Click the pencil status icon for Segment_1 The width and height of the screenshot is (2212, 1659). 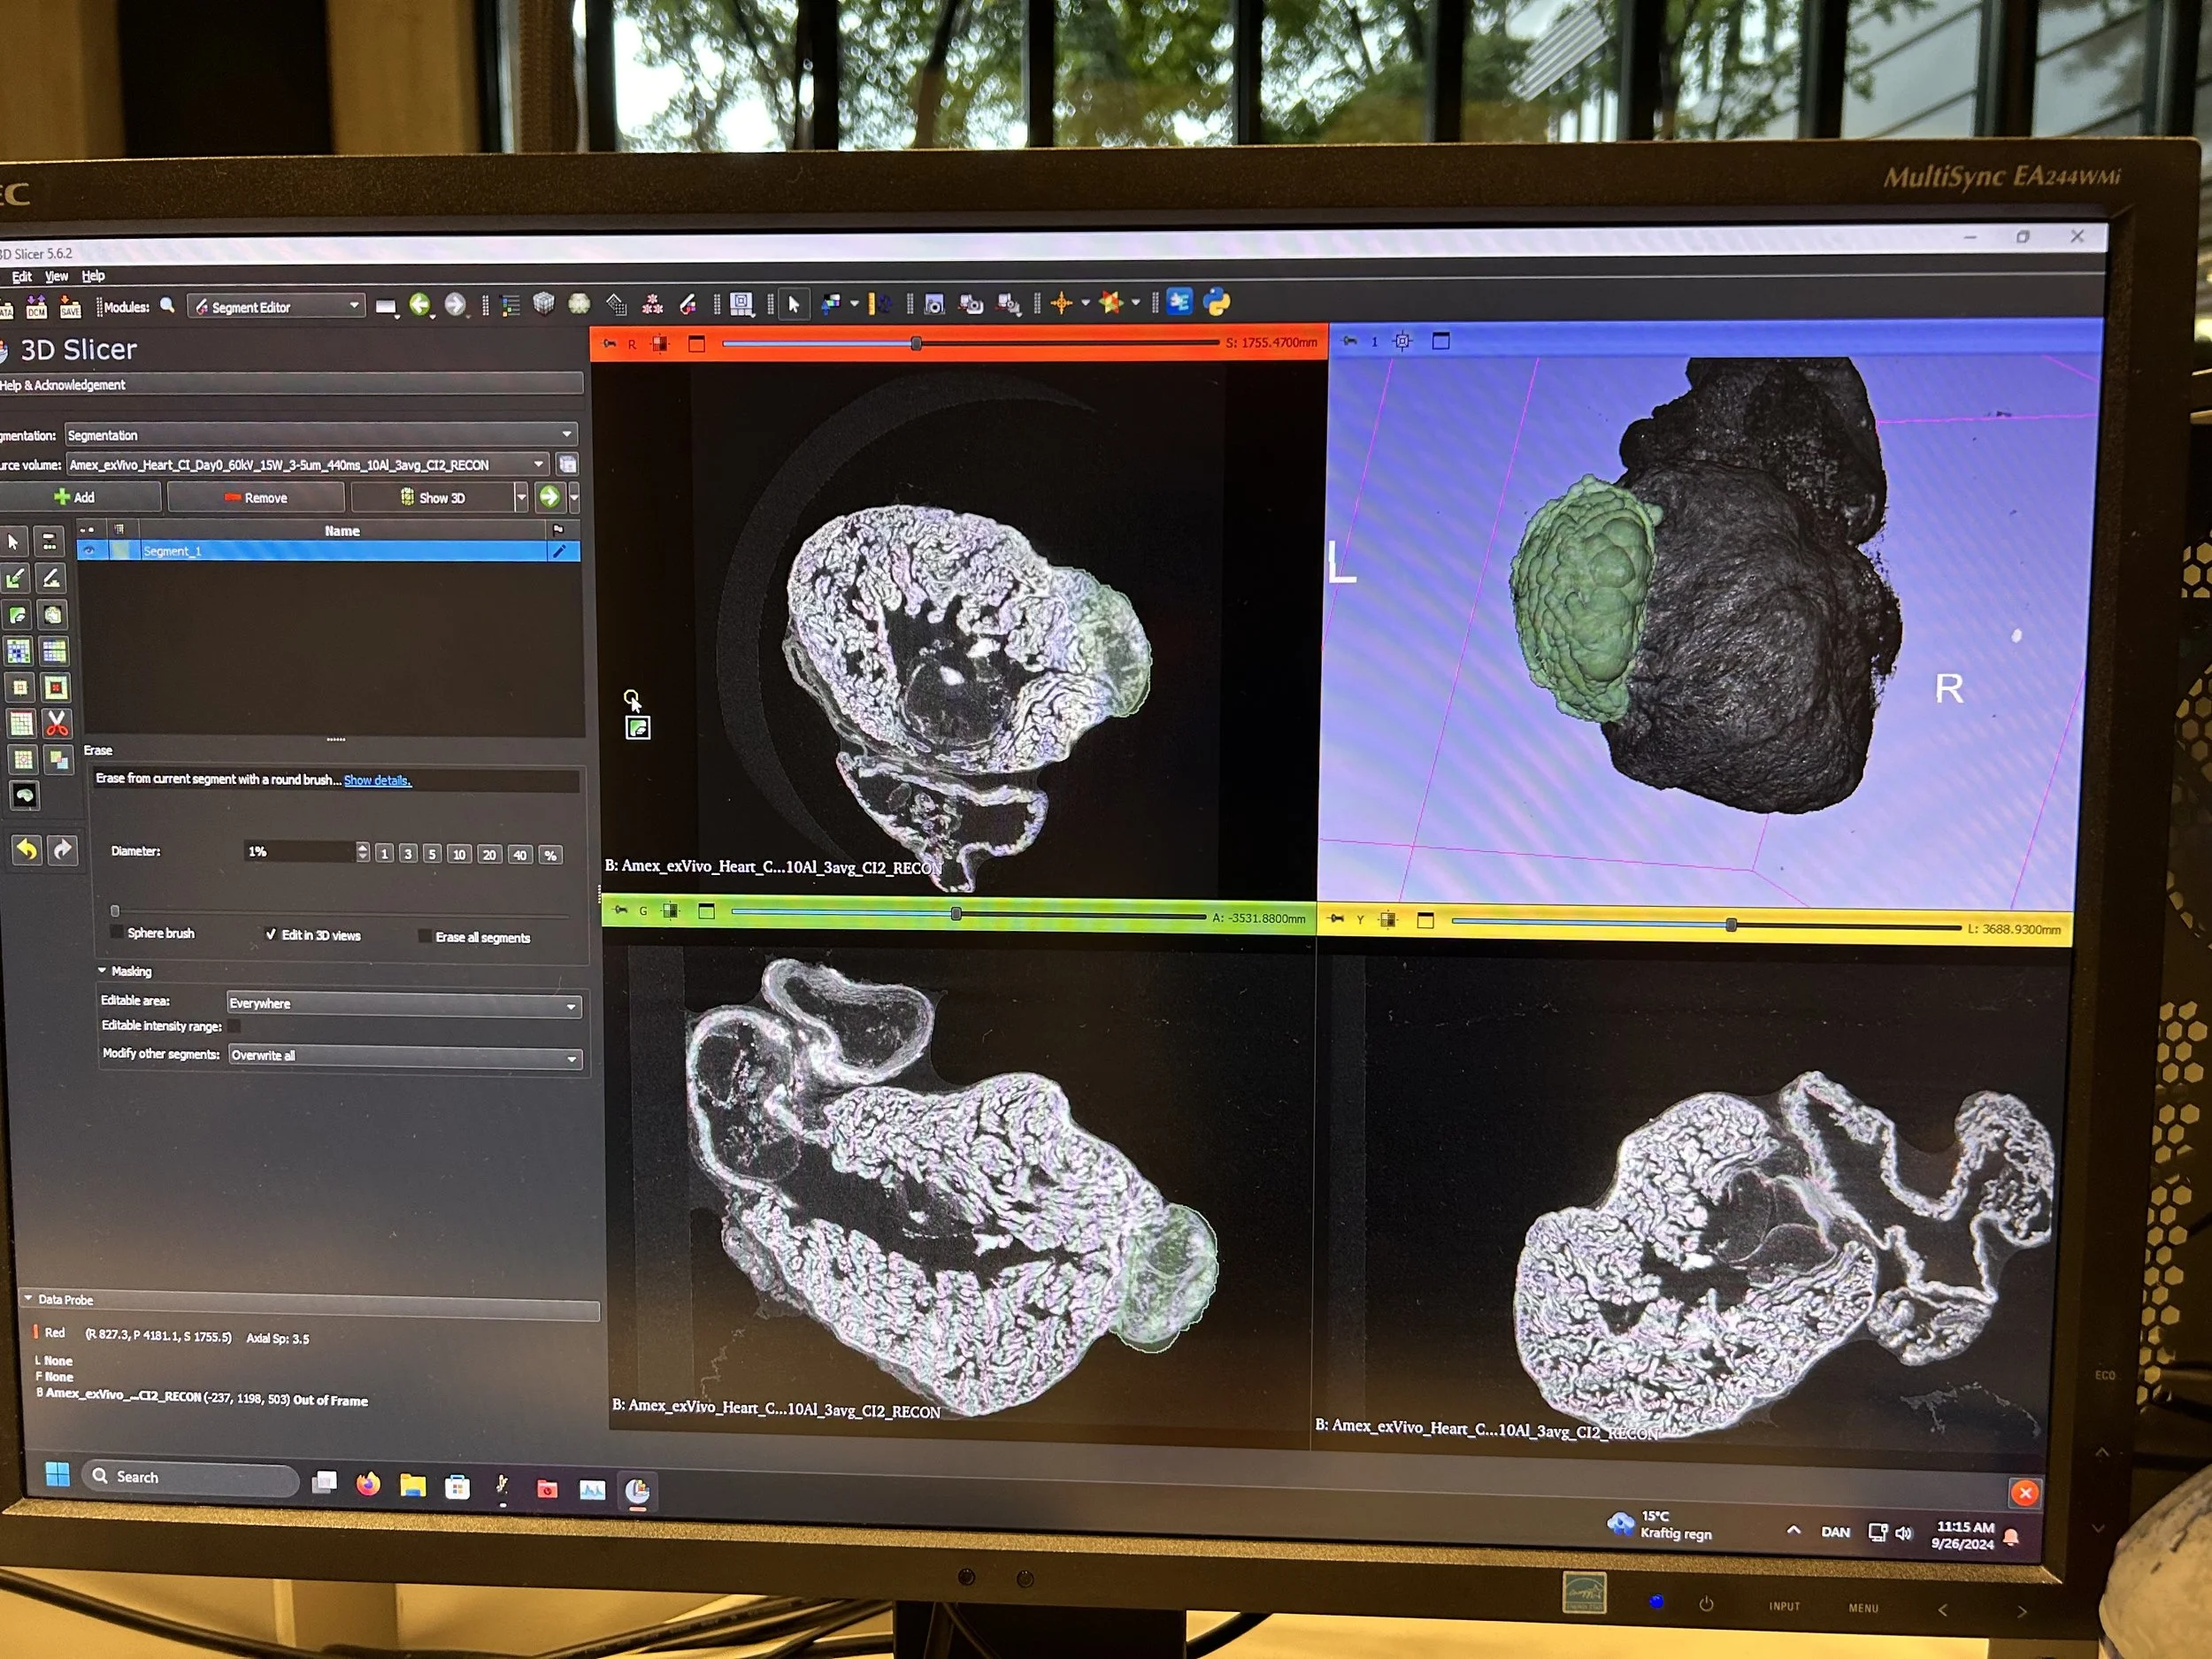click(x=559, y=551)
